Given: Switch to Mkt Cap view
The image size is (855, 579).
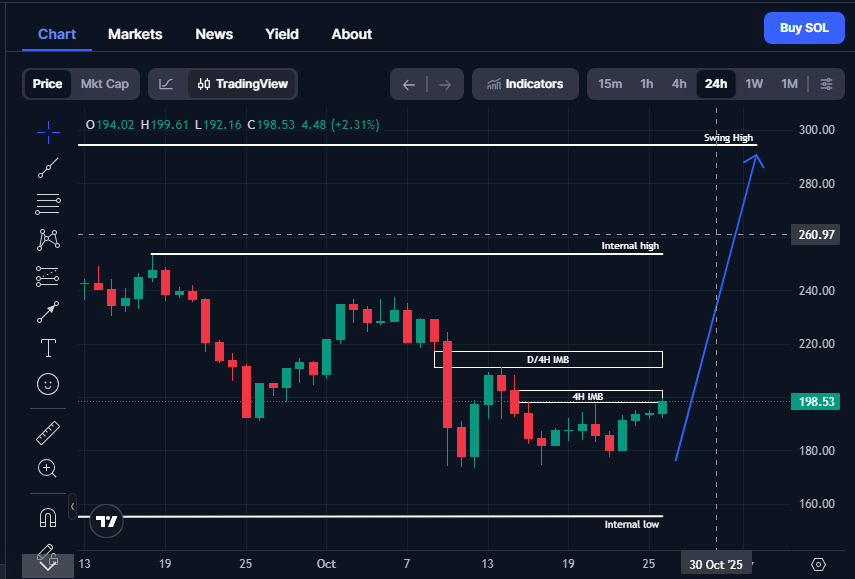Looking at the screenshot, I should 104,84.
